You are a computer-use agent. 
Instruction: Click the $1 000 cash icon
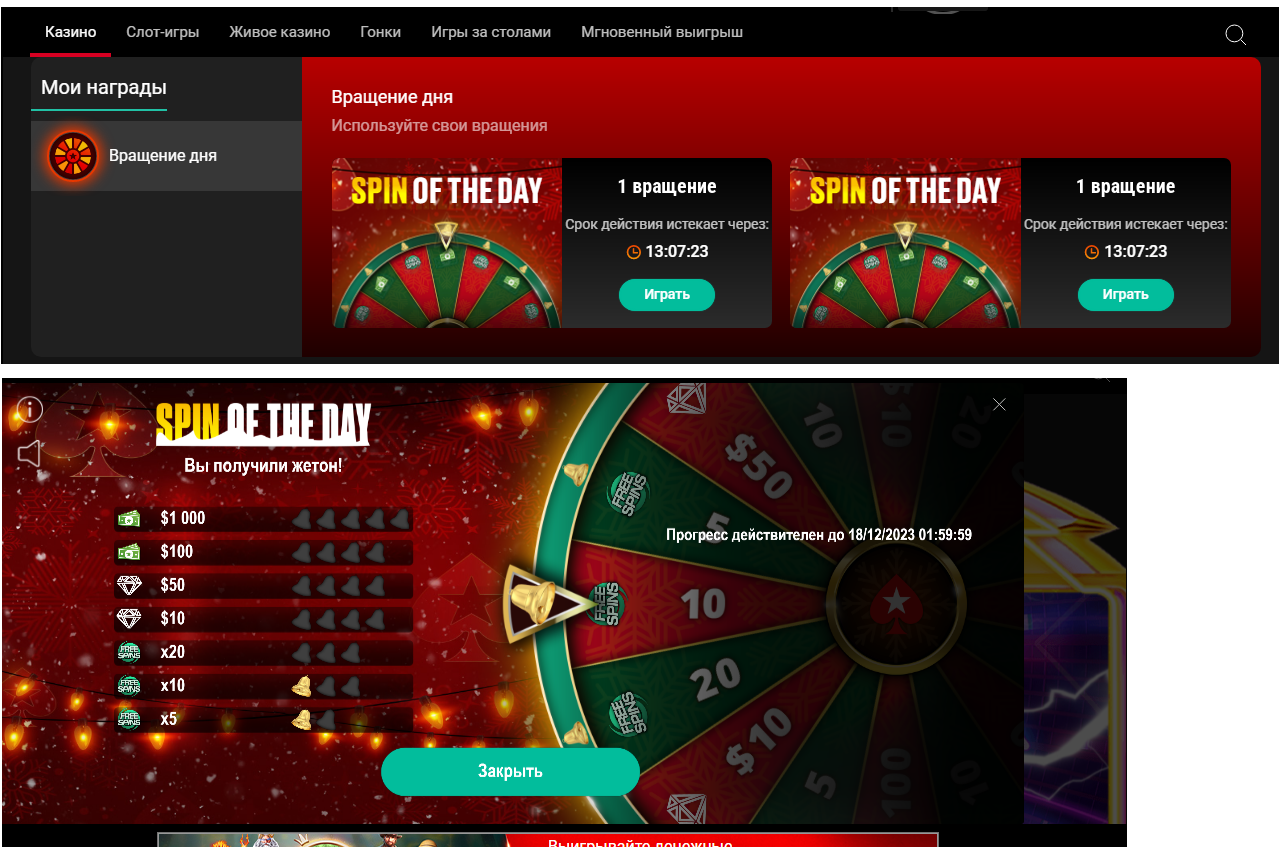(x=129, y=518)
